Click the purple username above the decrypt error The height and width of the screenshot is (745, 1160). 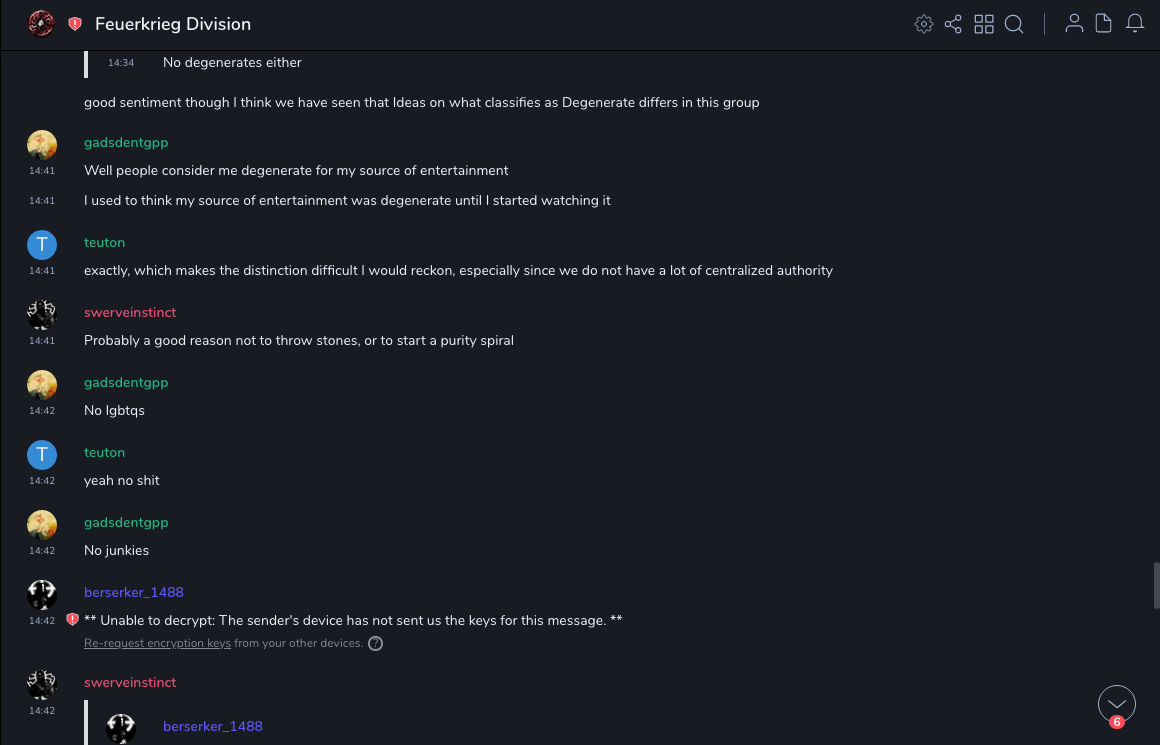(134, 593)
